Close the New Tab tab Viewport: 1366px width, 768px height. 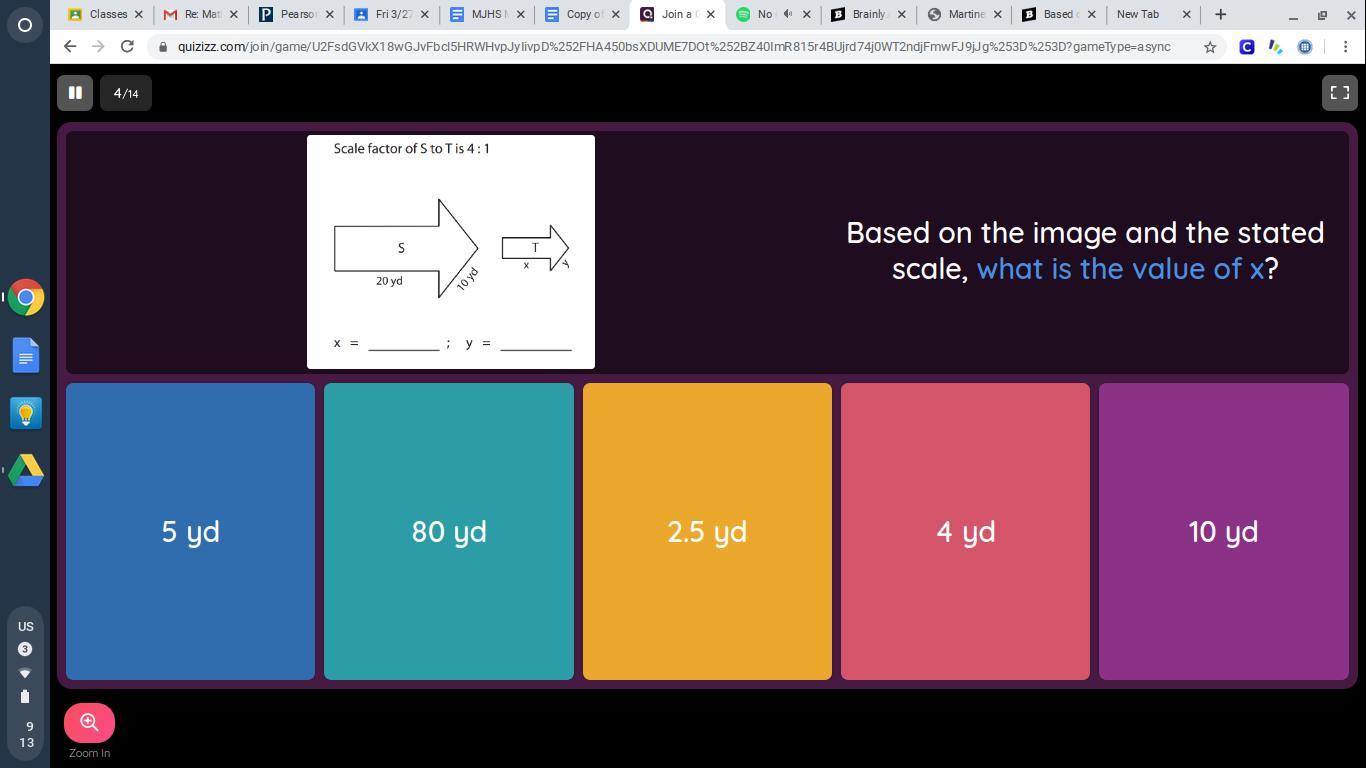[1187, 15]
